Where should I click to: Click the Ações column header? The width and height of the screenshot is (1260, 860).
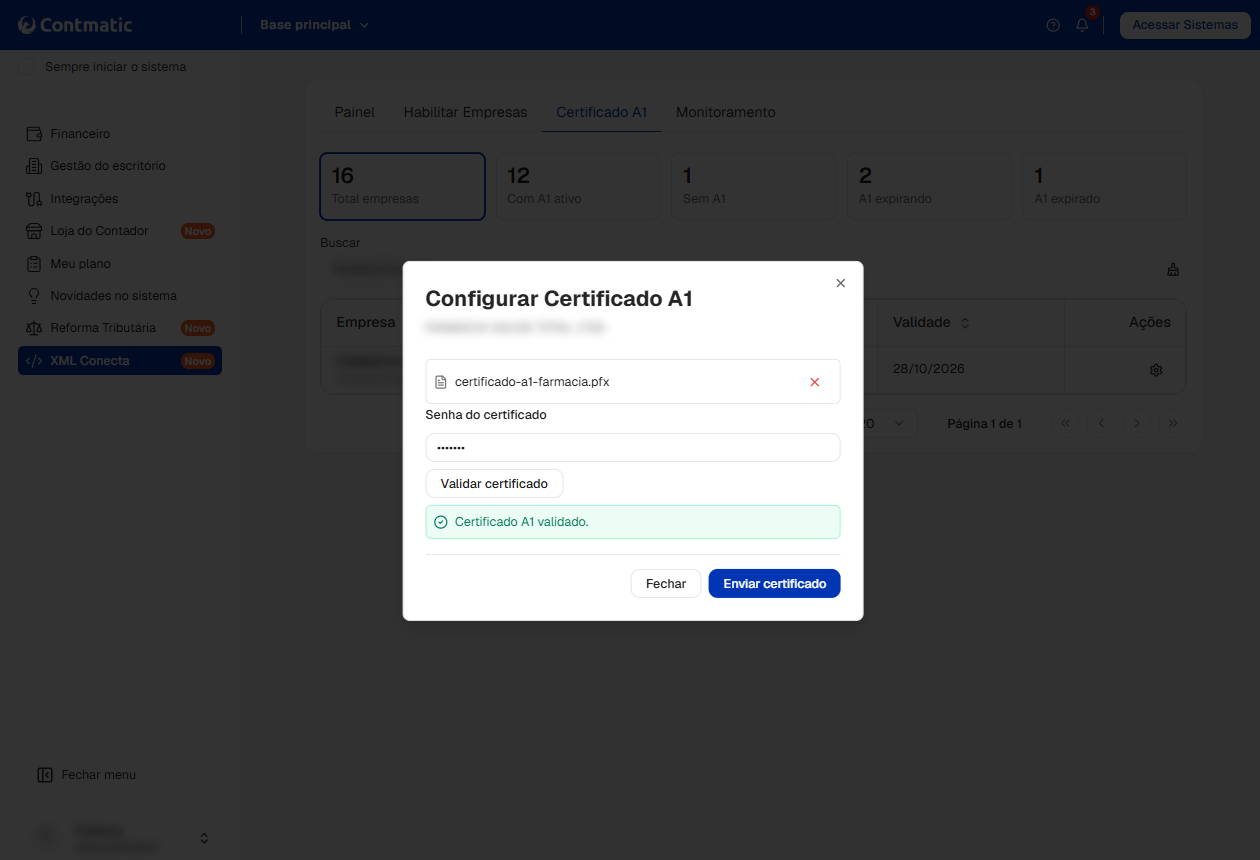pos(1150,323)
